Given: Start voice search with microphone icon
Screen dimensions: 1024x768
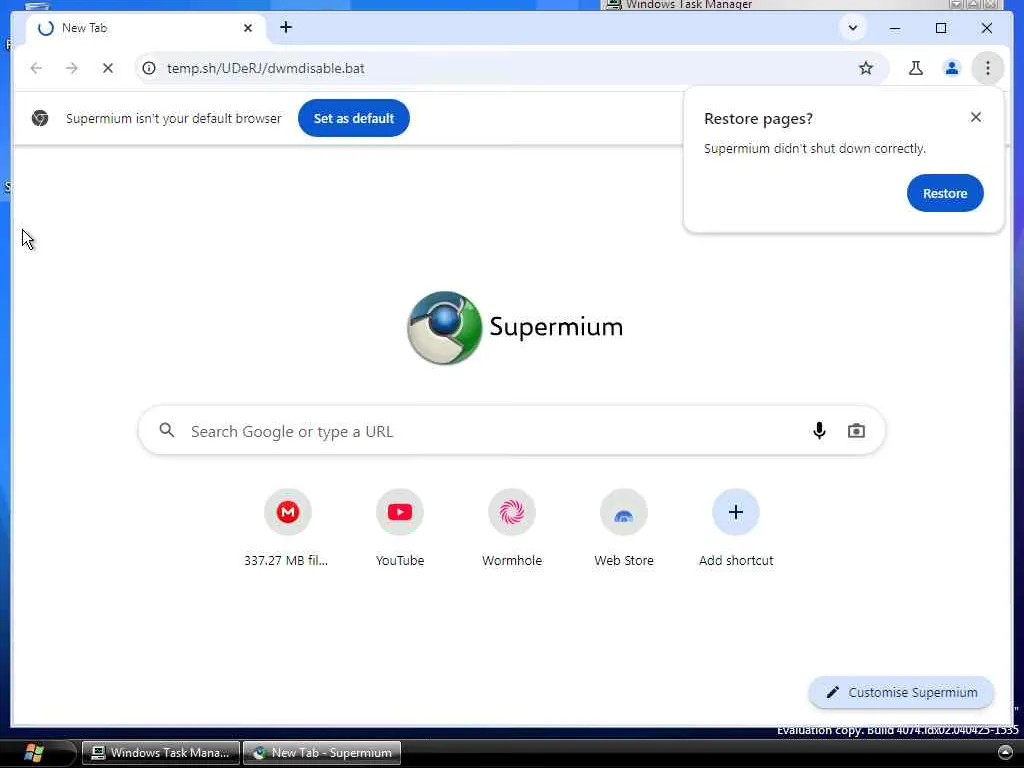Looking at the screenshot, I should (819, 431).
